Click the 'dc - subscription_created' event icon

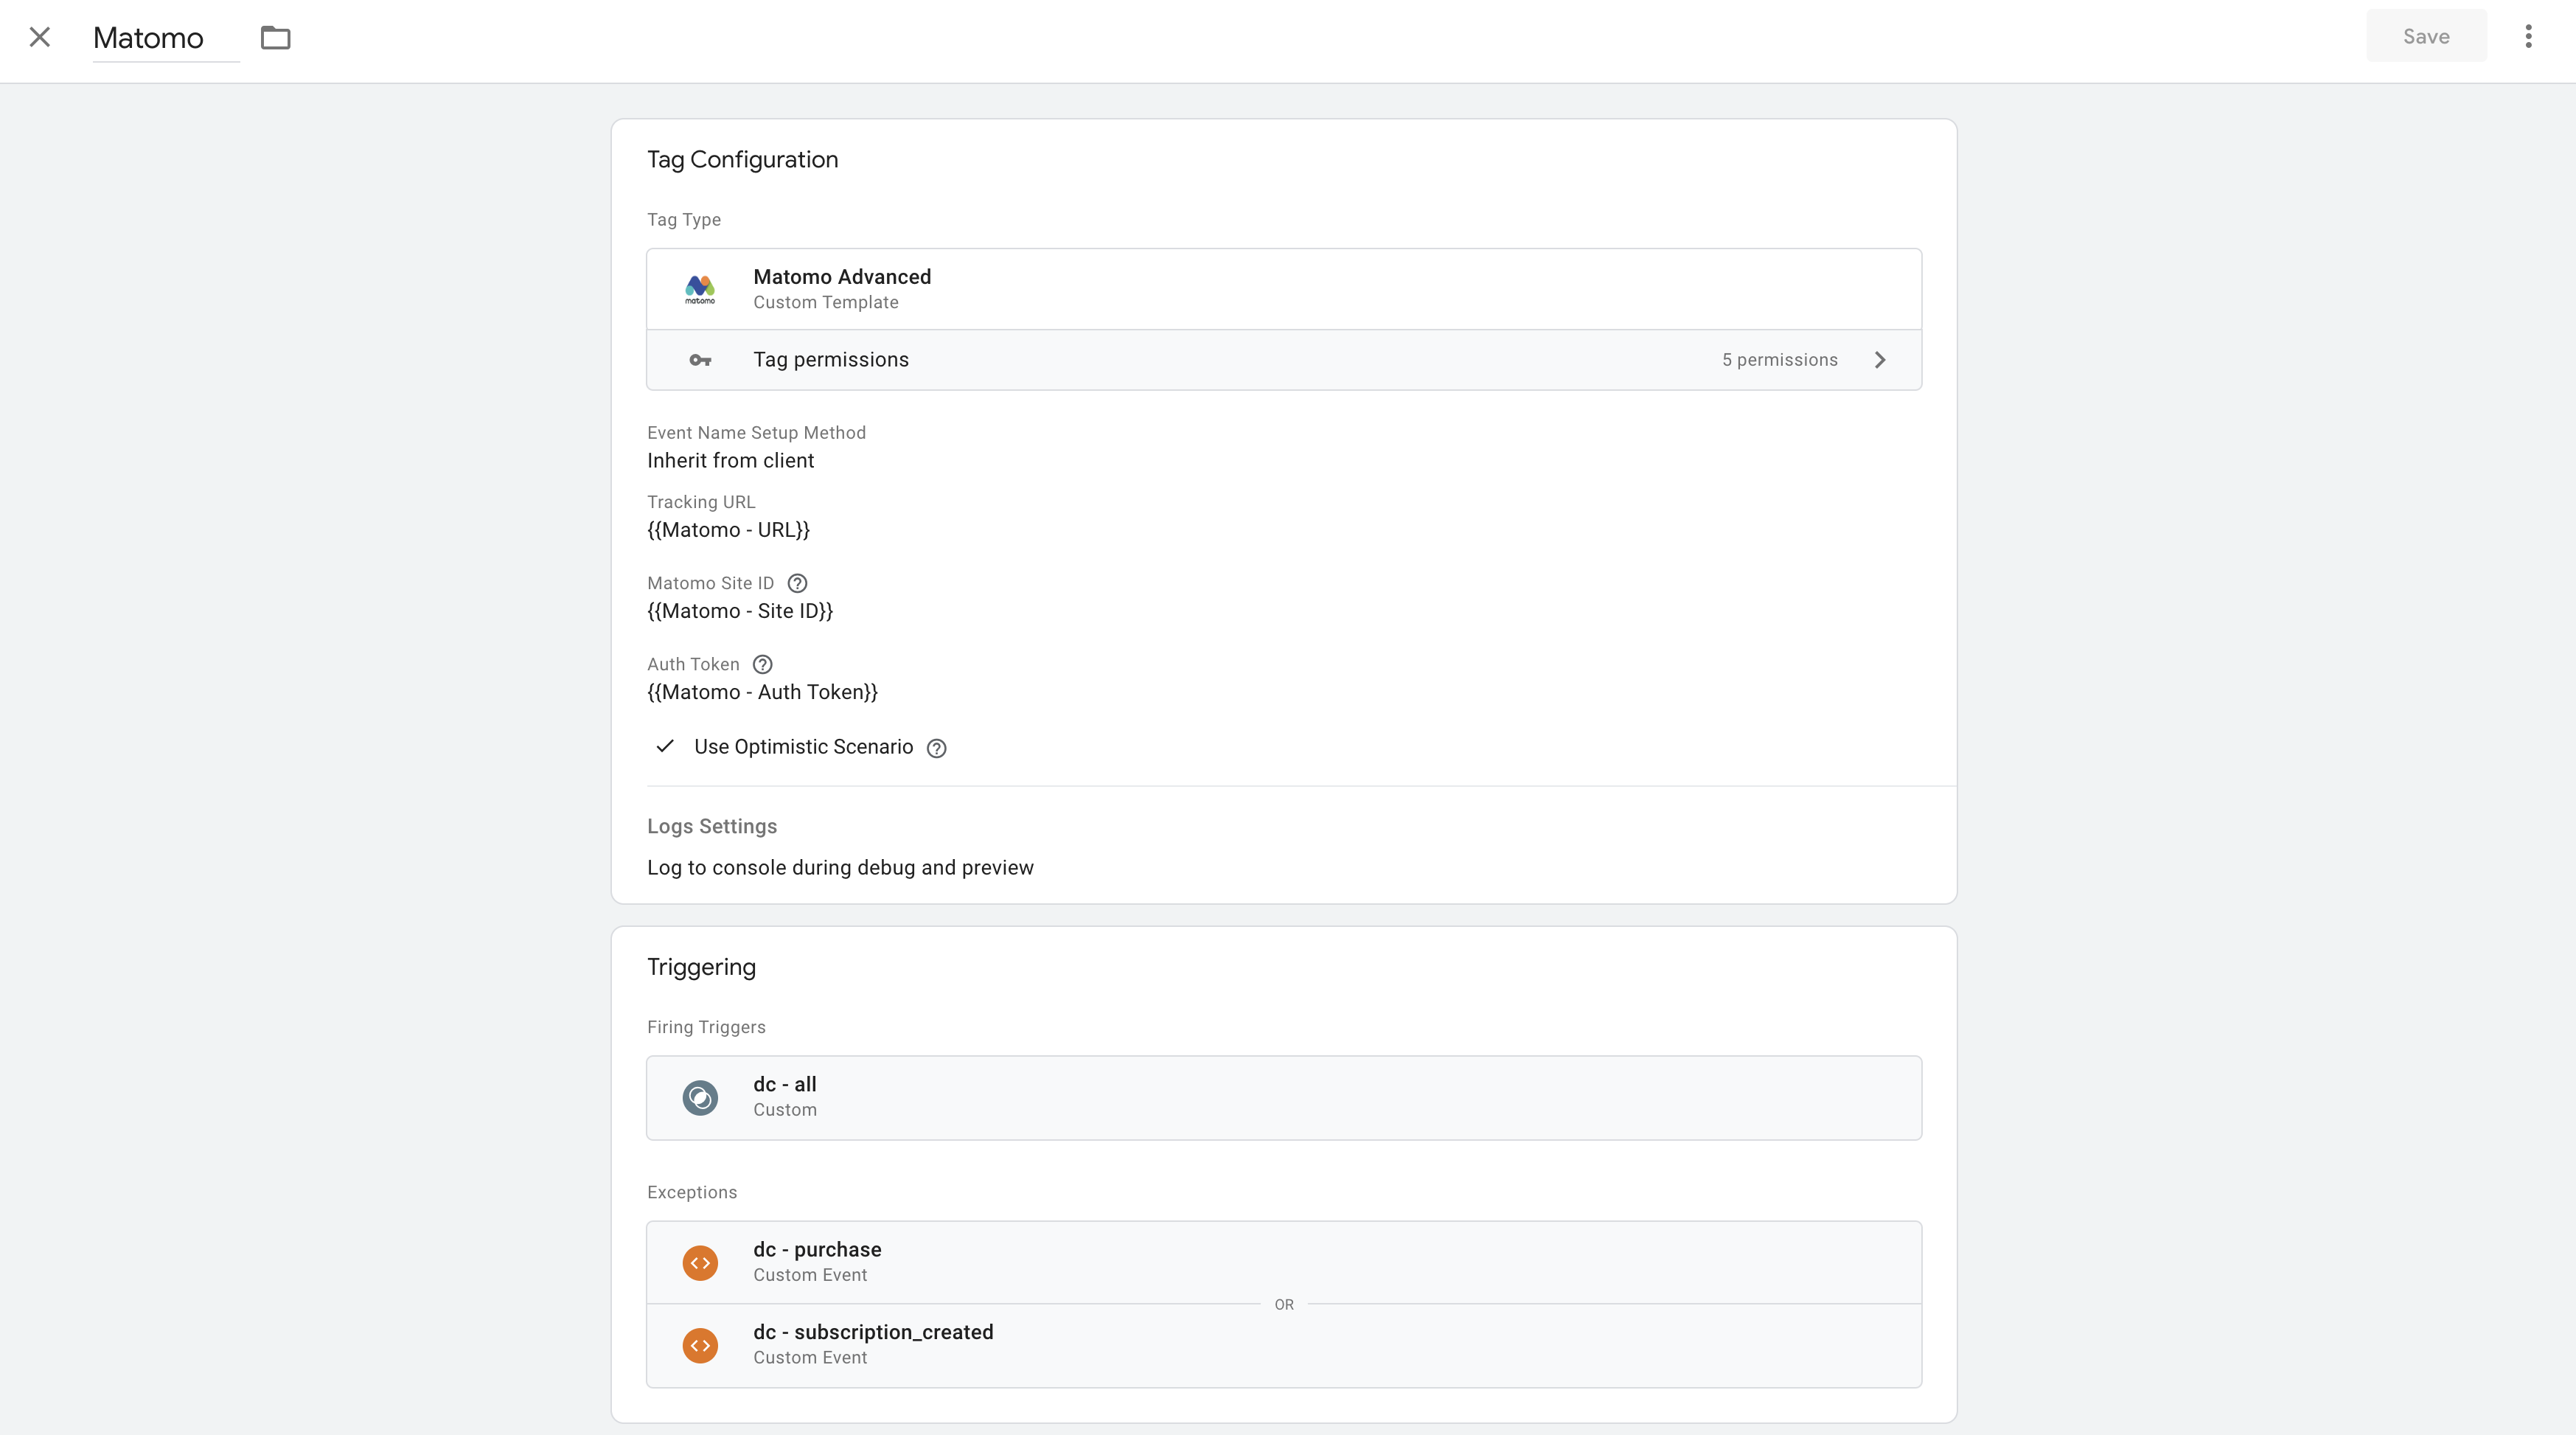pyautogui.click(x=700, y=1345)
